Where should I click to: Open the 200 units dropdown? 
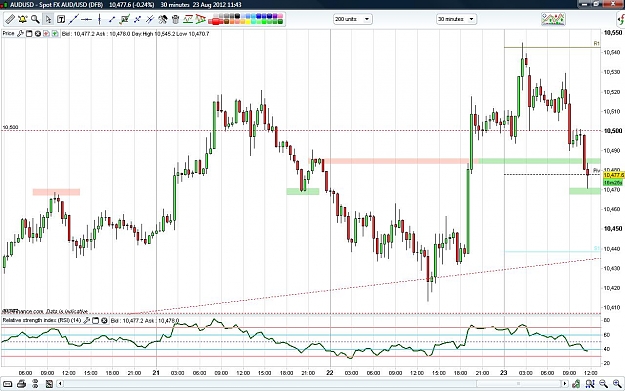[x=352, y=19]
